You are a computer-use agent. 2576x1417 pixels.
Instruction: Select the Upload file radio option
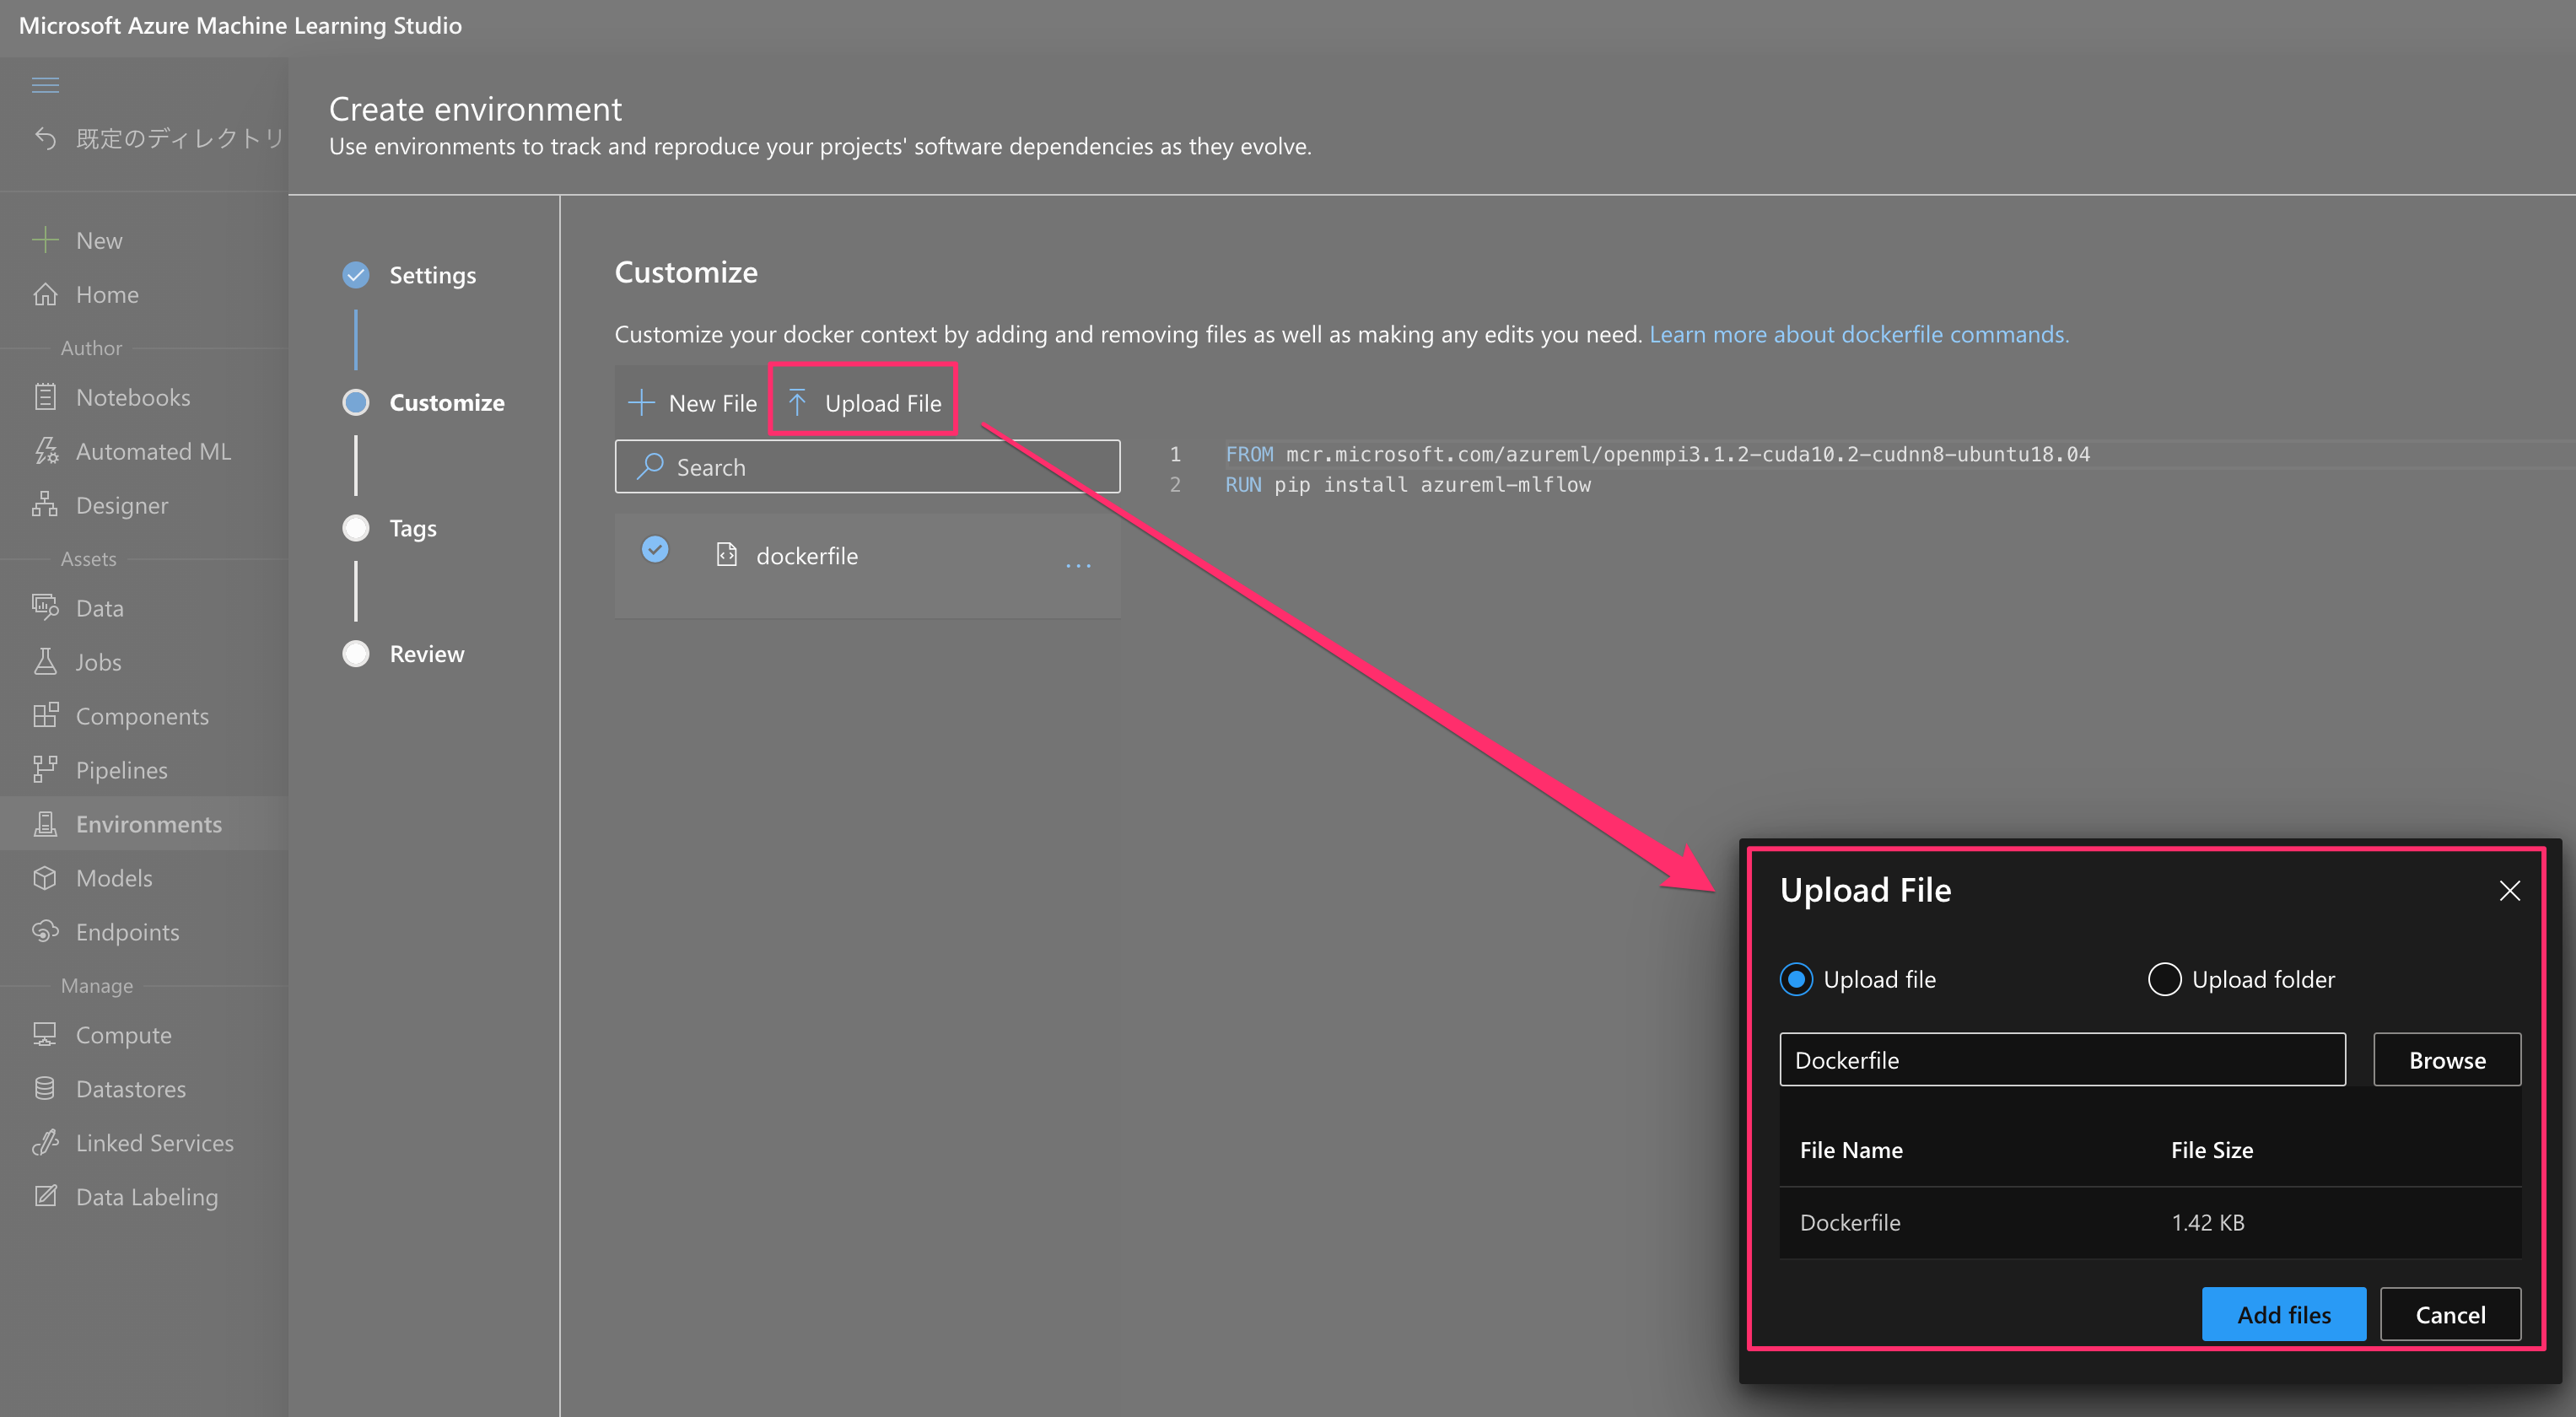coord(1796,979)
